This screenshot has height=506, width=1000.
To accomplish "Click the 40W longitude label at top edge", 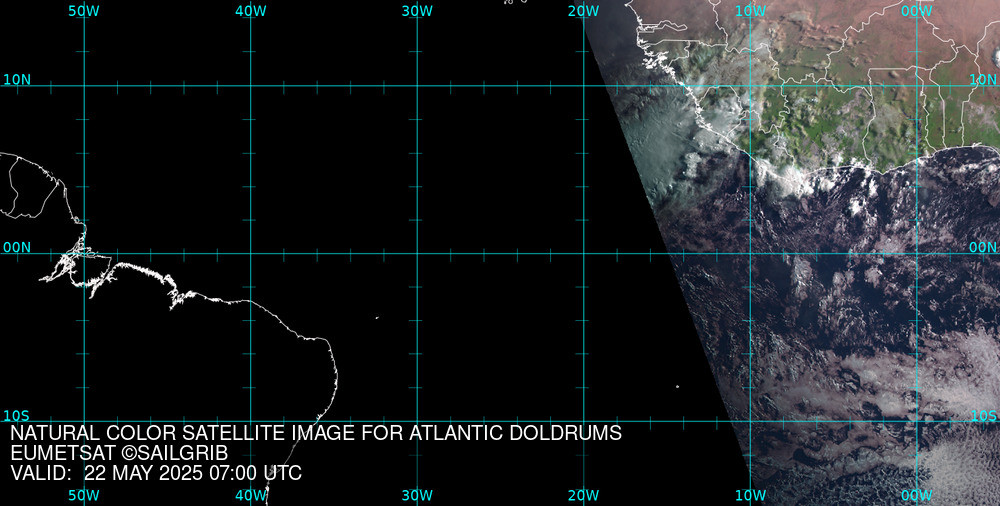I will (x=251, y=11).
